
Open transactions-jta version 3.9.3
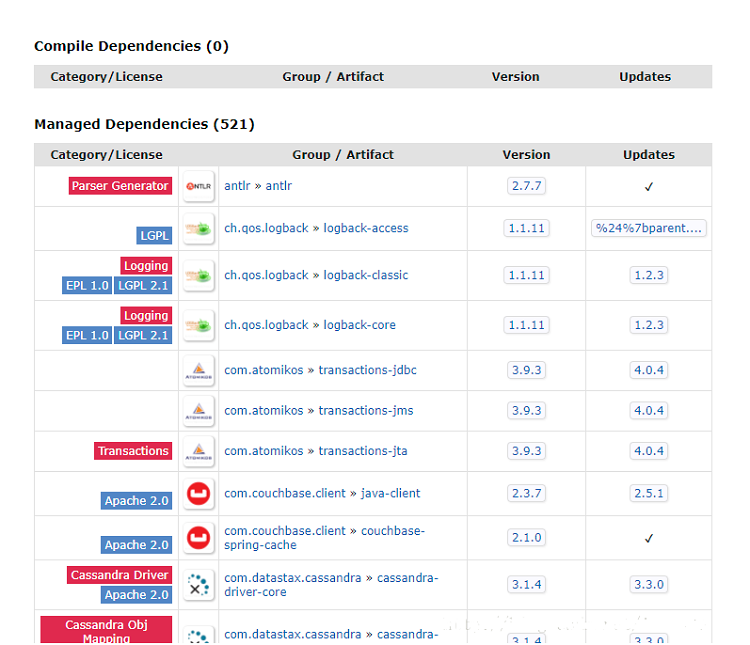(526, 451)
